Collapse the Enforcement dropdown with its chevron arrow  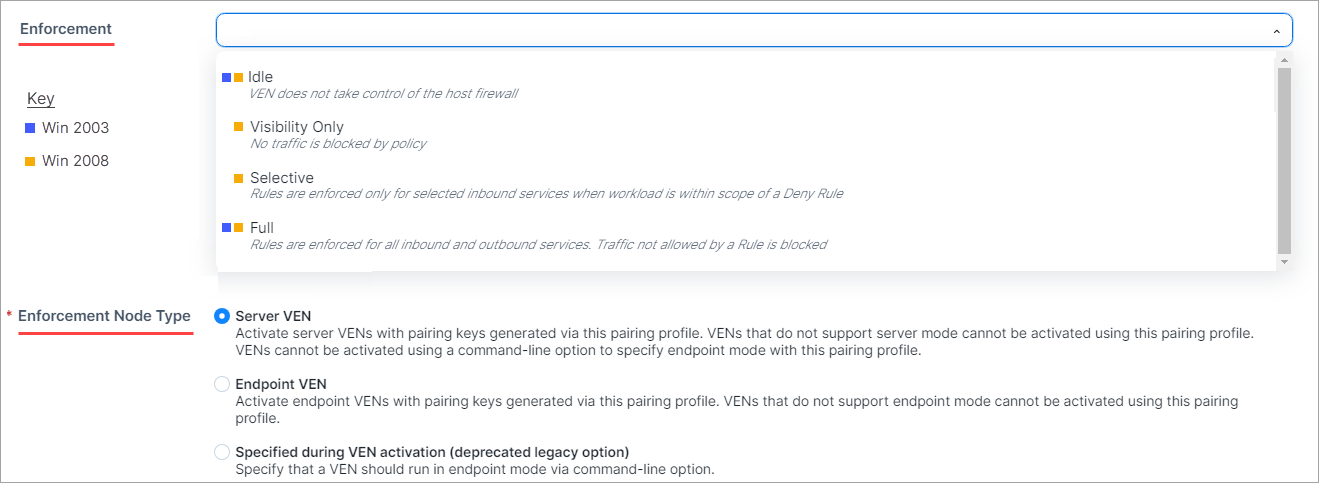coord(1276,31)
